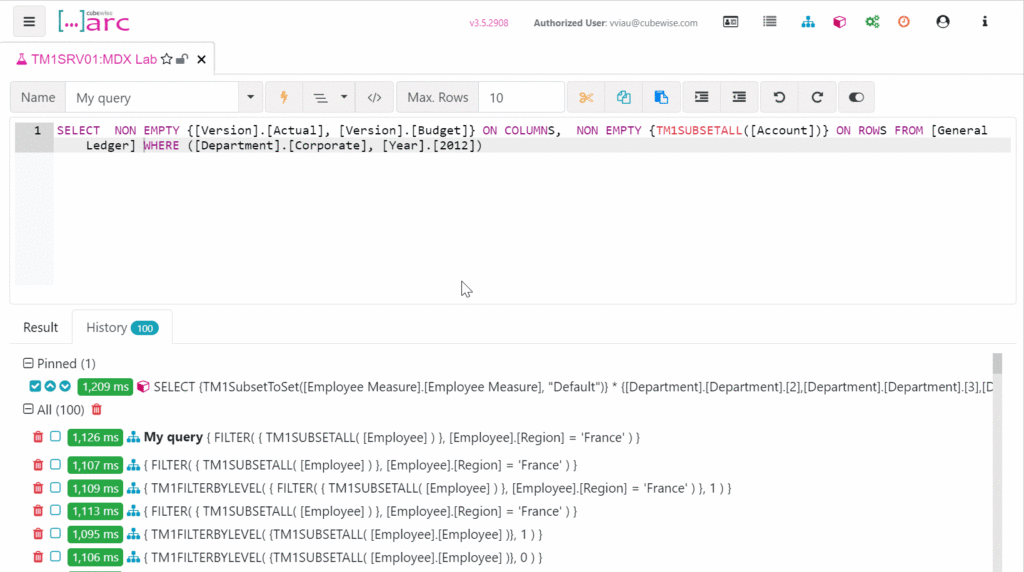
Task: Uncheck the pinned SELECT query checkbox
Action: 36,386
